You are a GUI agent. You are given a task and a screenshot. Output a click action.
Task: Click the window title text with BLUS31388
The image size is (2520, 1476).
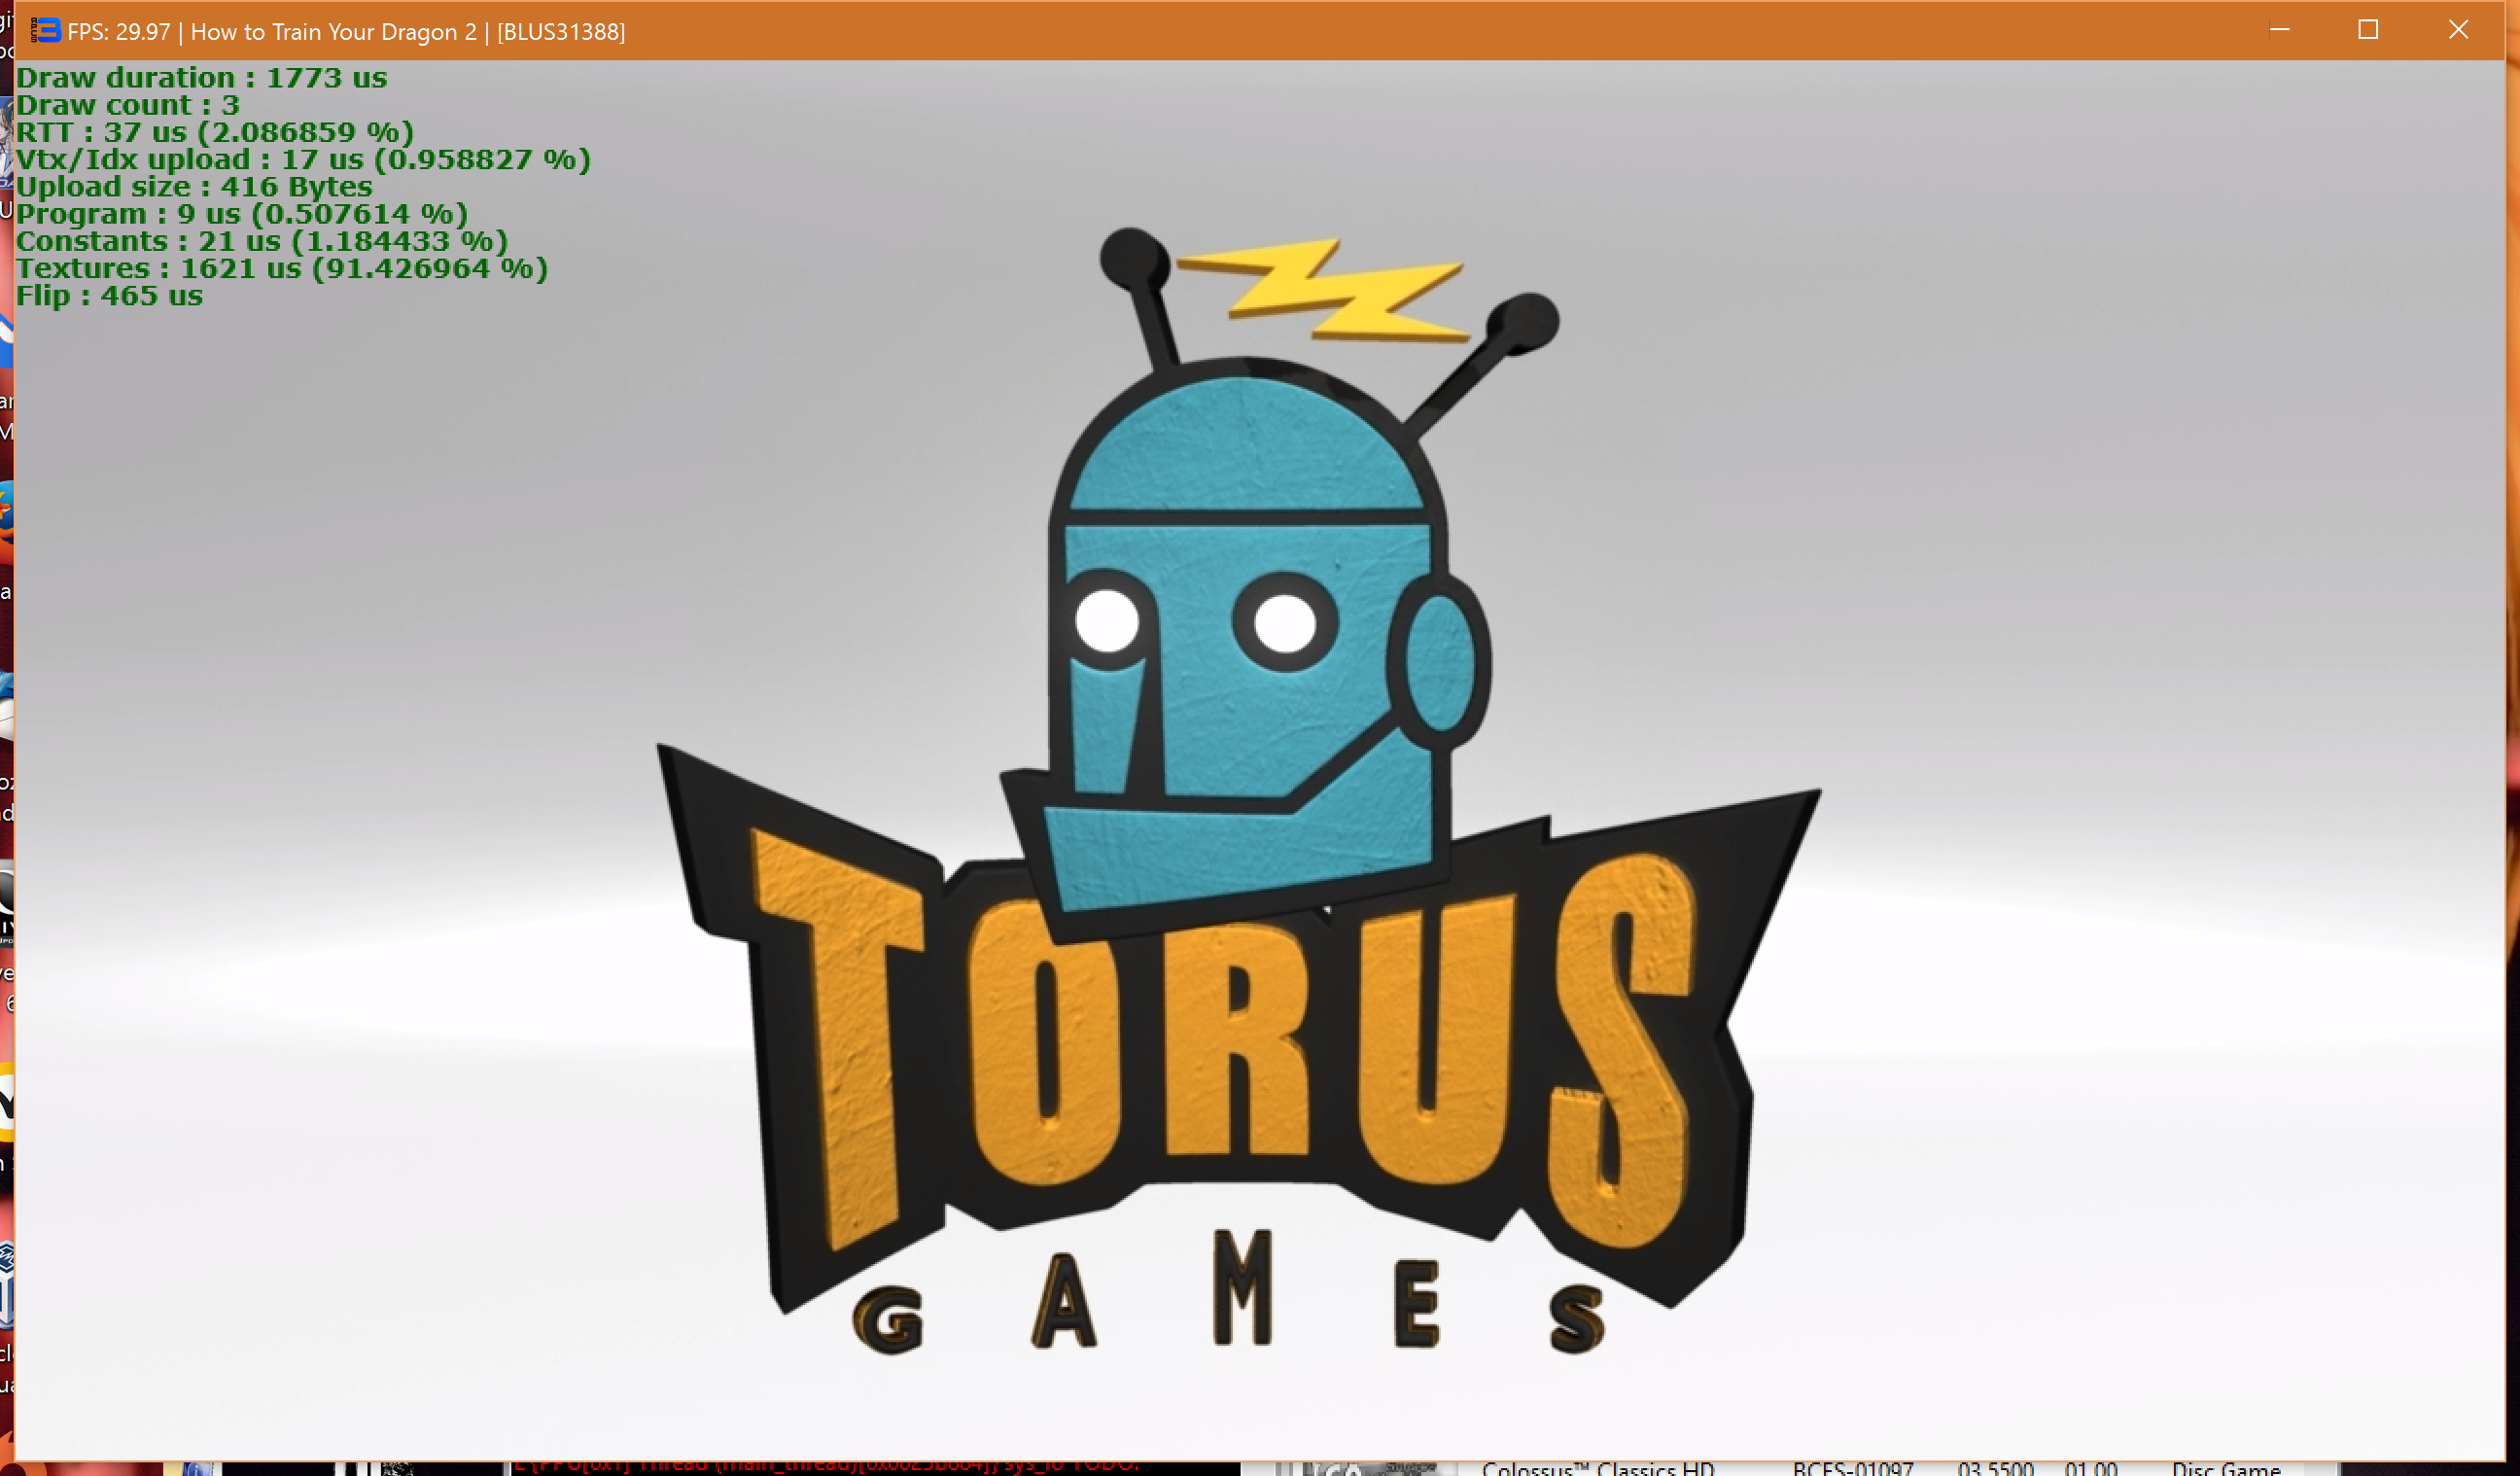point(345,32)
